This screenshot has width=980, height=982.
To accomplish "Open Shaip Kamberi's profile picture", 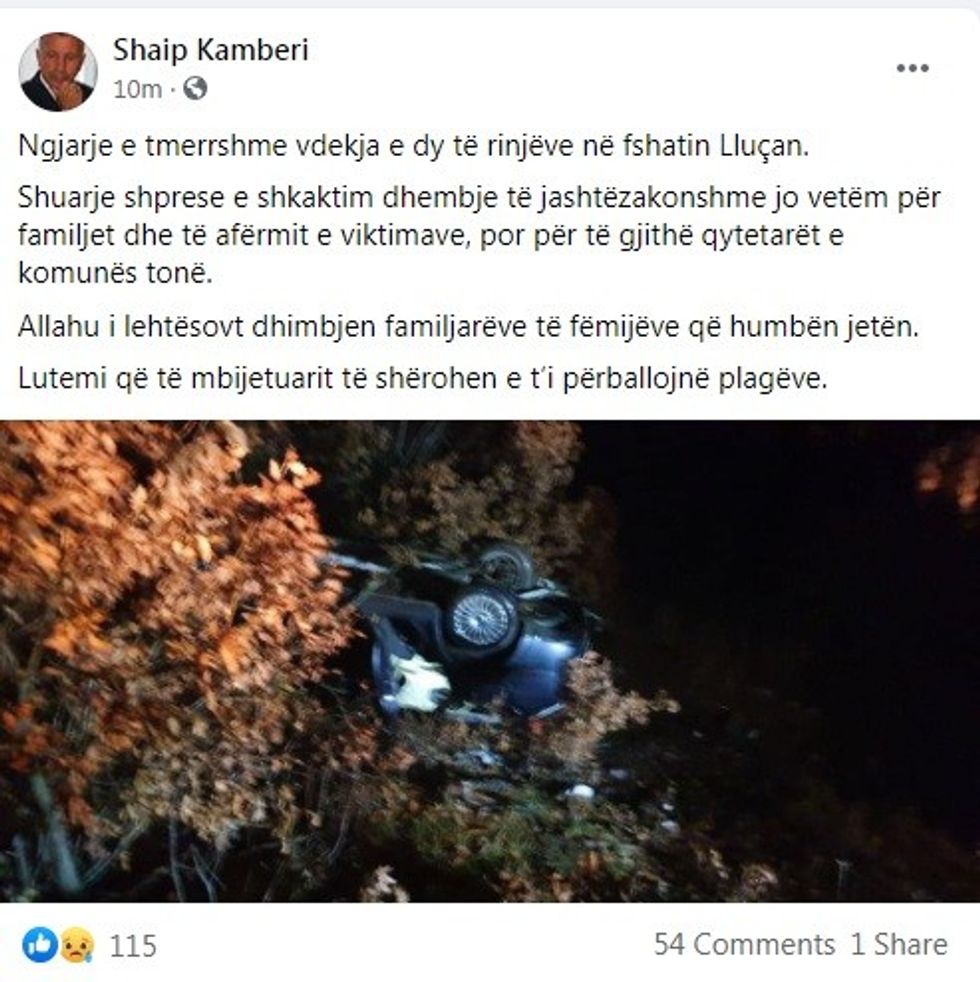I will pos(58,71).
